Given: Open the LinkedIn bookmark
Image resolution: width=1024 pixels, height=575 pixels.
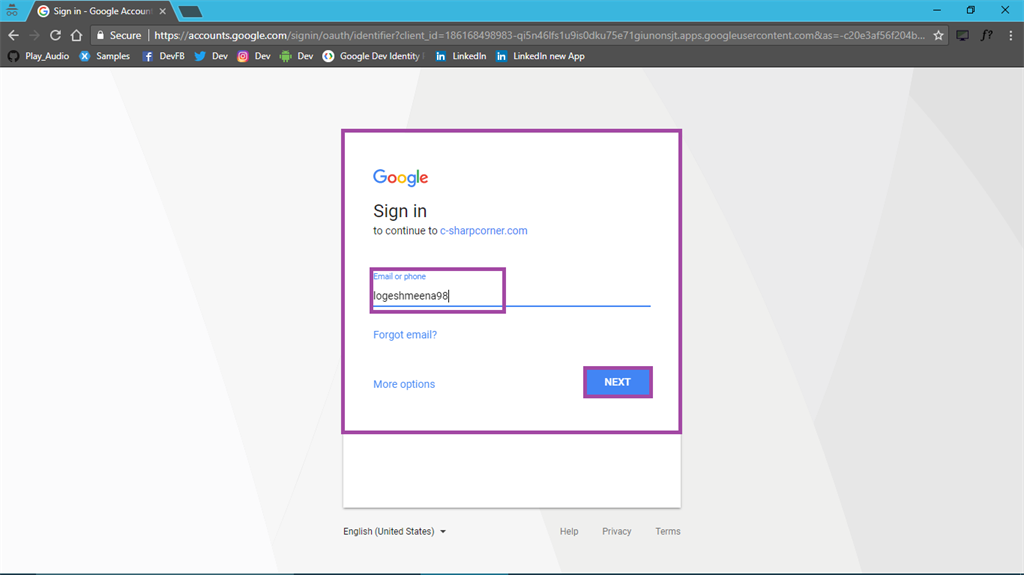Looking at the screenshot, I should click(x=461, y=56).
